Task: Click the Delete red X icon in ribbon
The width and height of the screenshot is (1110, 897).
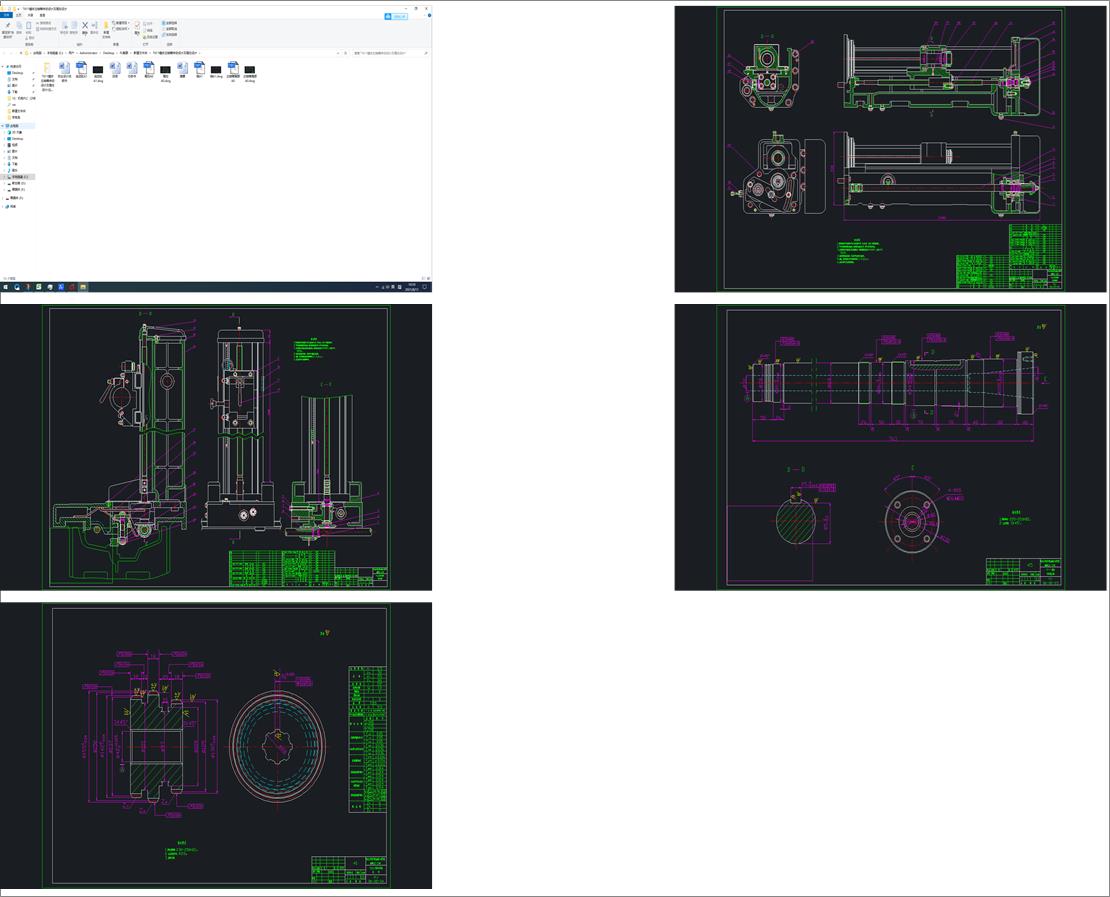Action: [84, 26]
